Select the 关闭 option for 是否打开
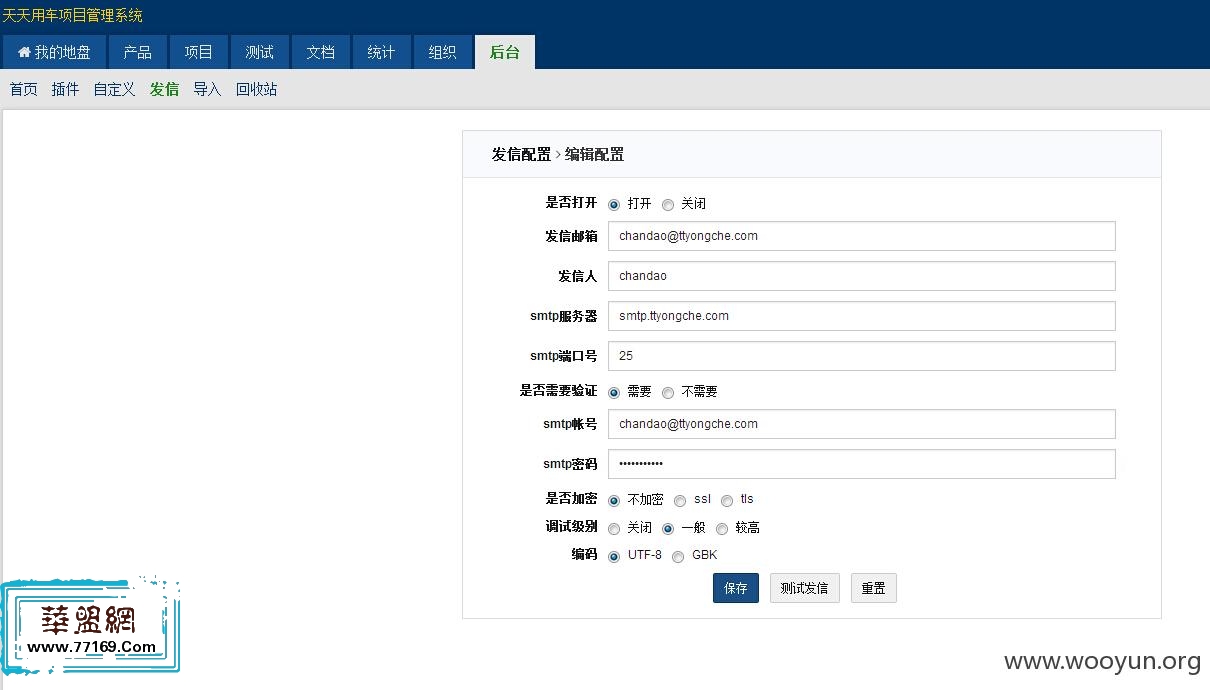 tap(668, 204)
